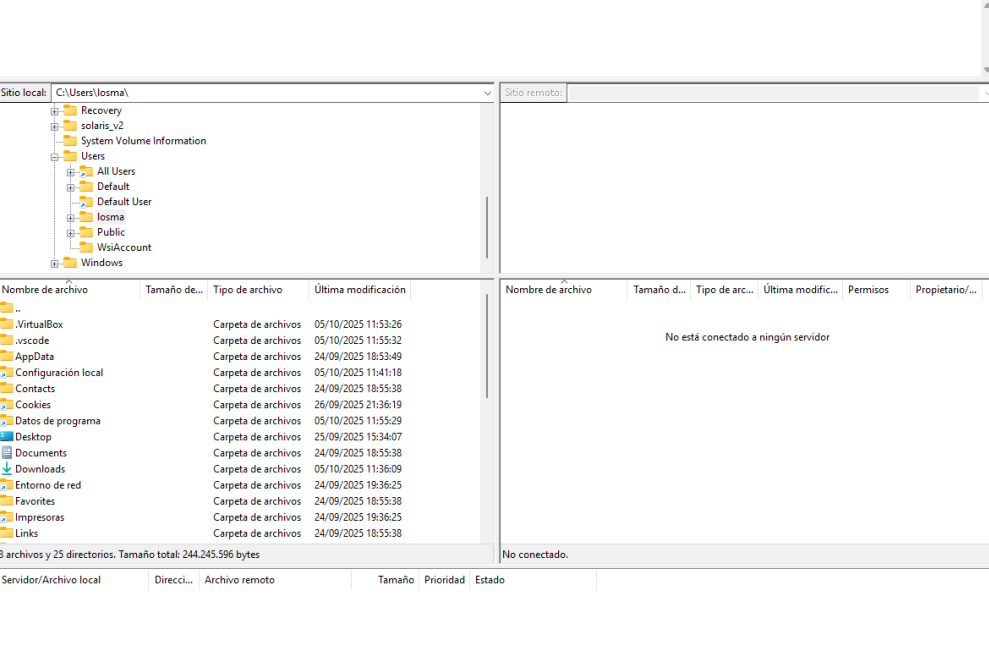The width and height of the screenshot is (989, 649).
Task: Click the local directory tree vertical scrollbar
Action: [x=488, y=227]
